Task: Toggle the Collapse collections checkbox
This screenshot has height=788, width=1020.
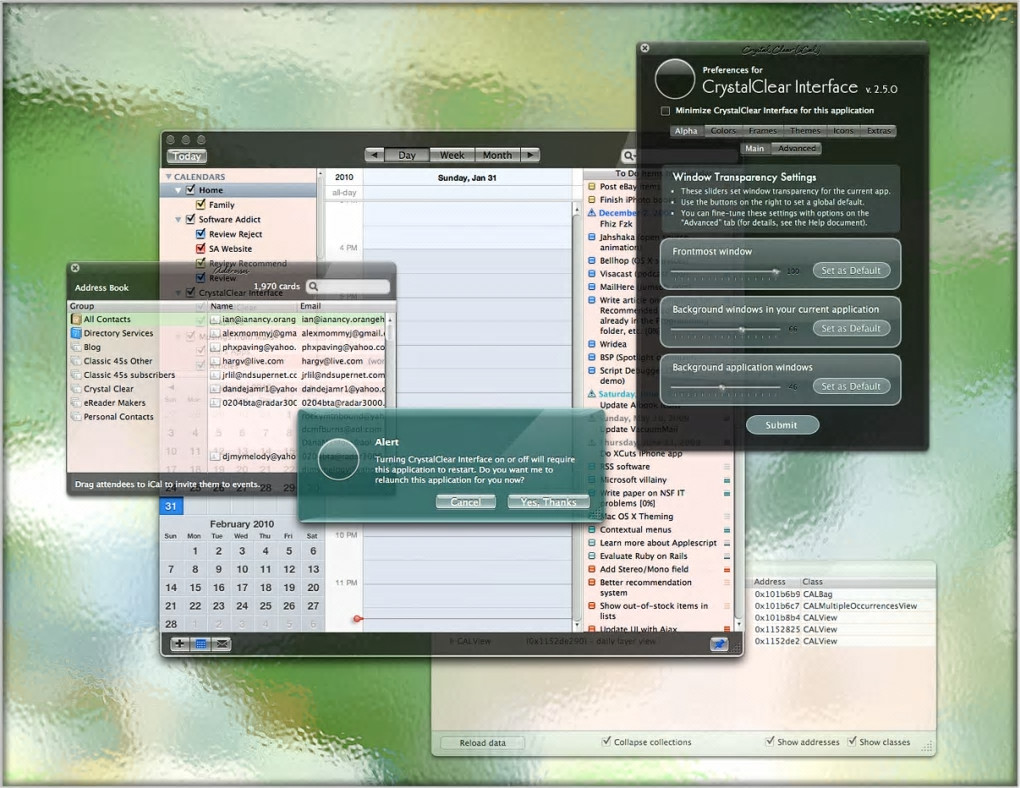Action: [x=606, y=741]
